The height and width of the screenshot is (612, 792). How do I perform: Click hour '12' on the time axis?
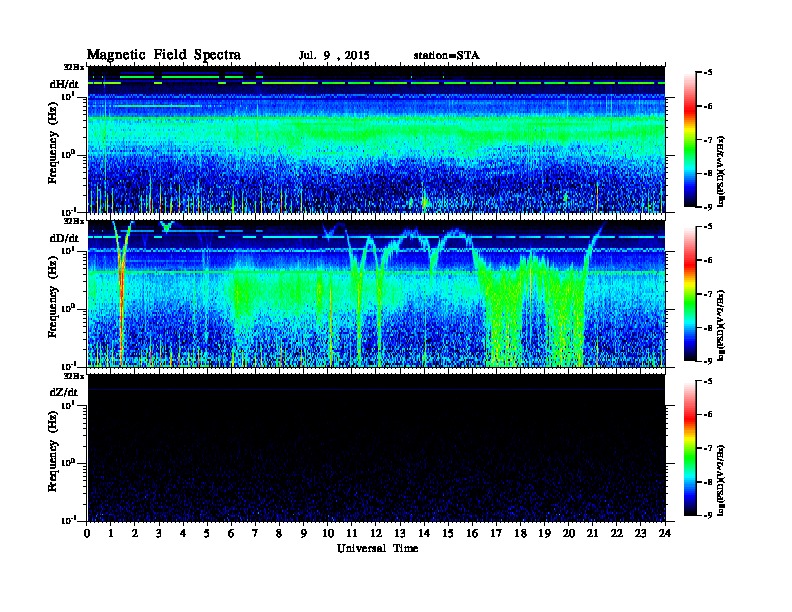pos(376,534)
